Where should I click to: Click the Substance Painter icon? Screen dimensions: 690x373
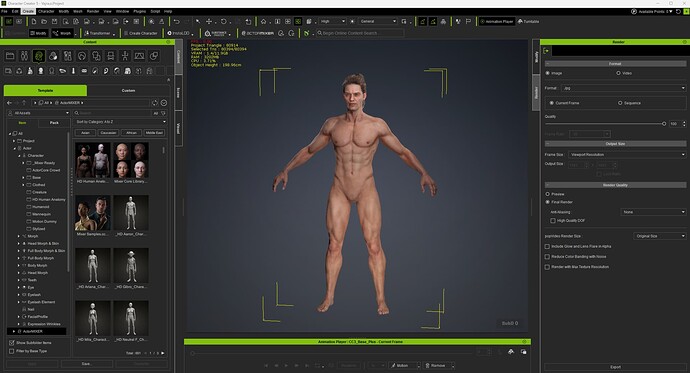[216, 33]
